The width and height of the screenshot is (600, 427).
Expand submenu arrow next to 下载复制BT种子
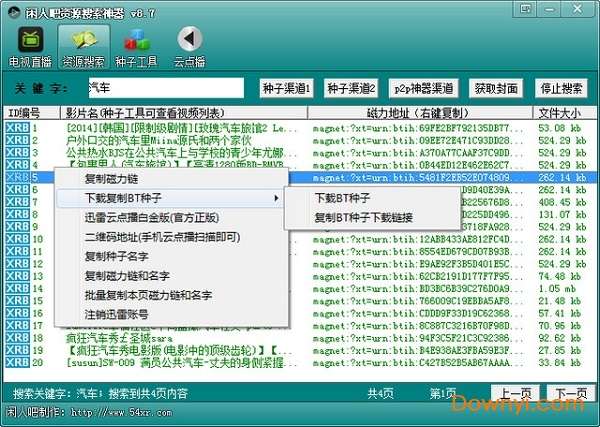pos(276,198)
